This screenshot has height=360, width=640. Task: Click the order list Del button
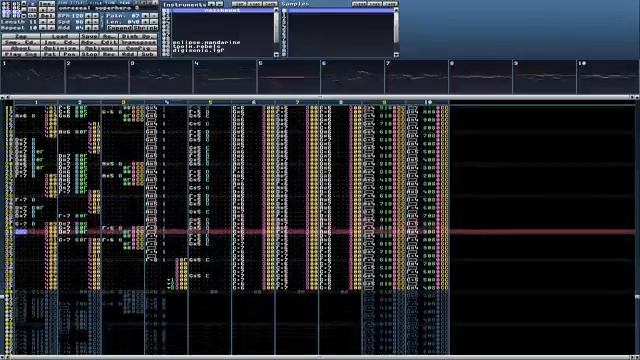(x=47, y=16)
